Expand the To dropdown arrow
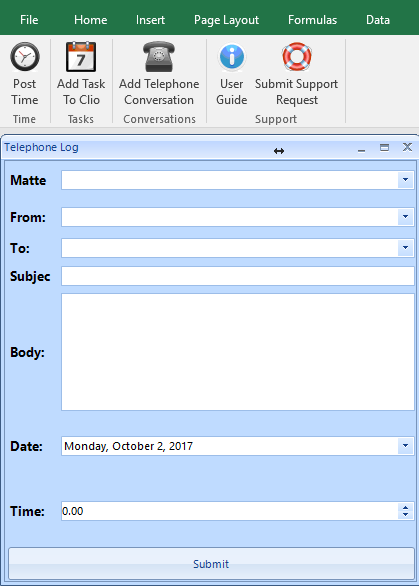Screen dimensions: 419x586 point(405,248)
